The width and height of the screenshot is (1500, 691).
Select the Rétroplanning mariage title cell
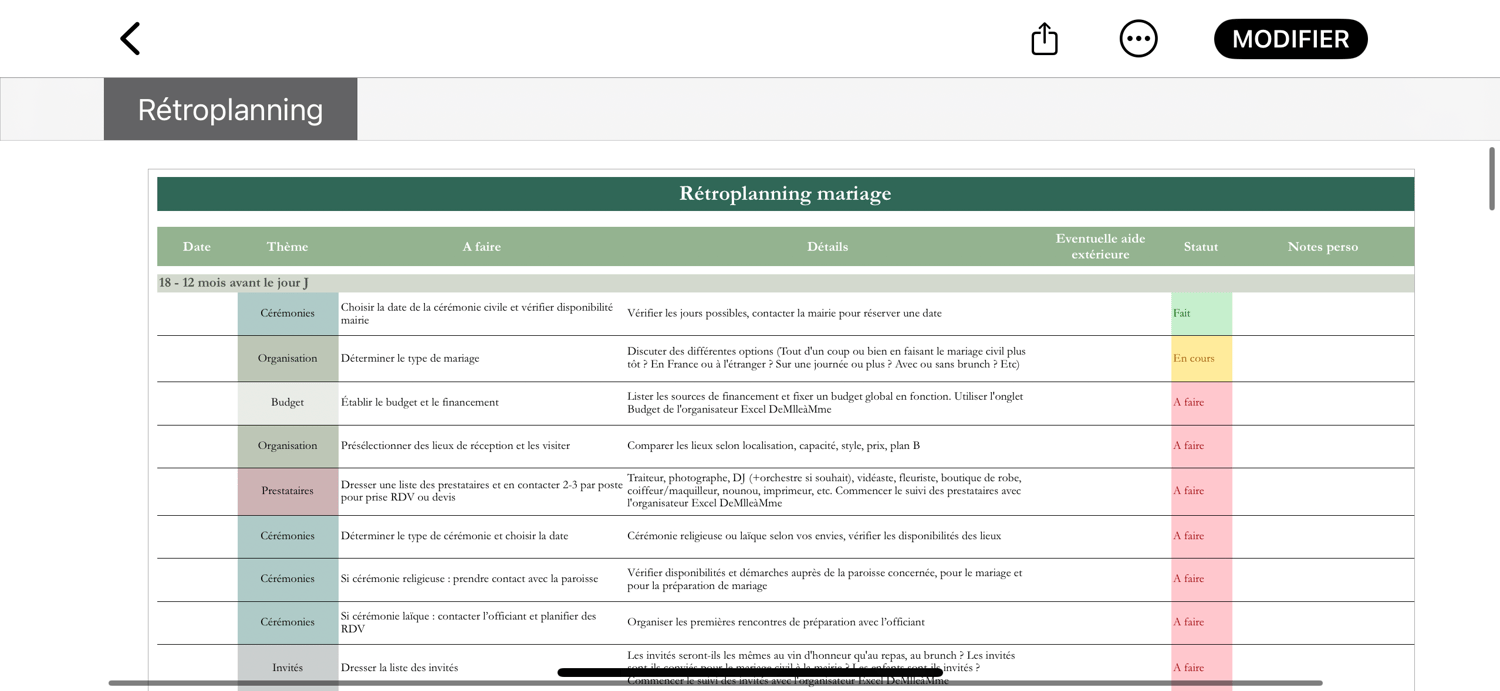click(x=785, y=194)
